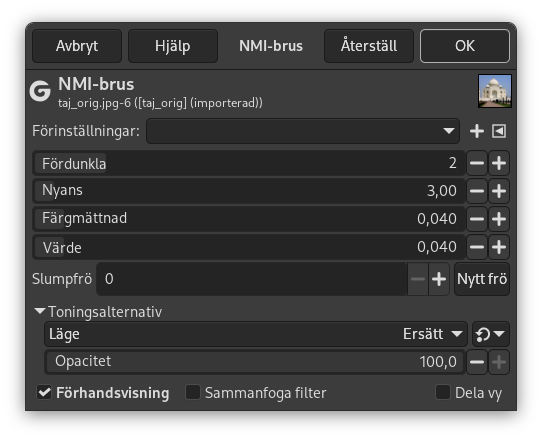Click the Värde slider
This screenshot has width=542, height=439.
pos(249,247)
